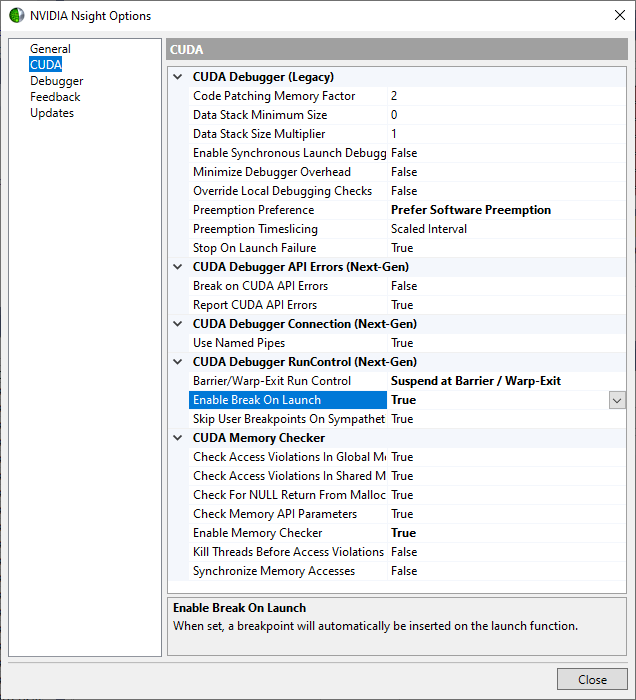The width and height of the screenshot is (636, 700).
Task: Click bold True value of Enable Memory Checker
Action: pos(506,533)
